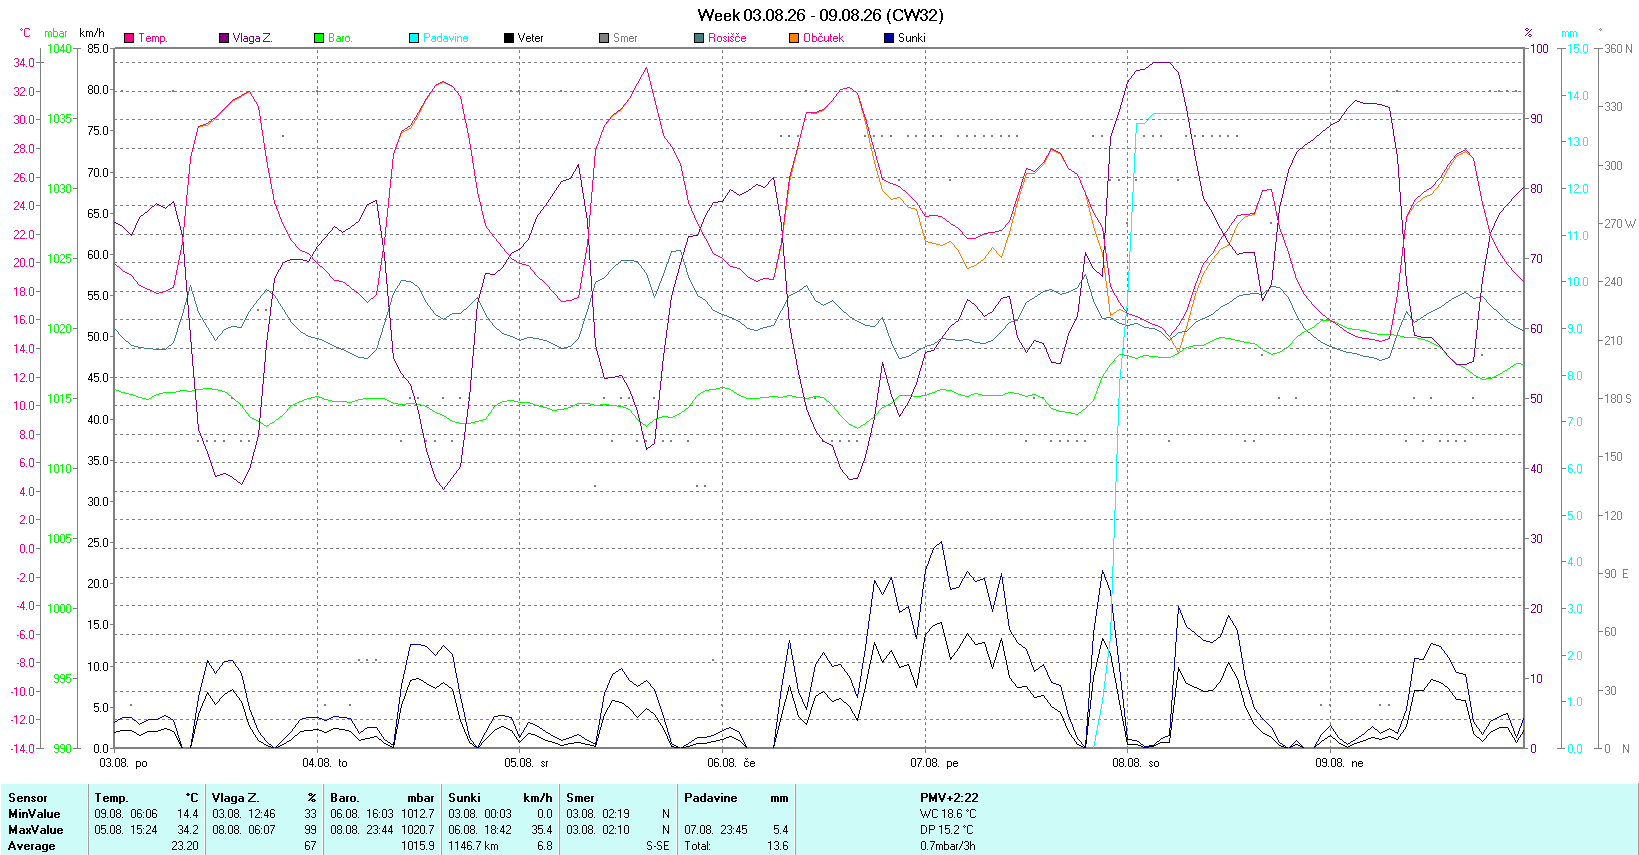Screen dimensions: 1639x855
Task: Click the 'Average' row label
Action: pos(32,846)
